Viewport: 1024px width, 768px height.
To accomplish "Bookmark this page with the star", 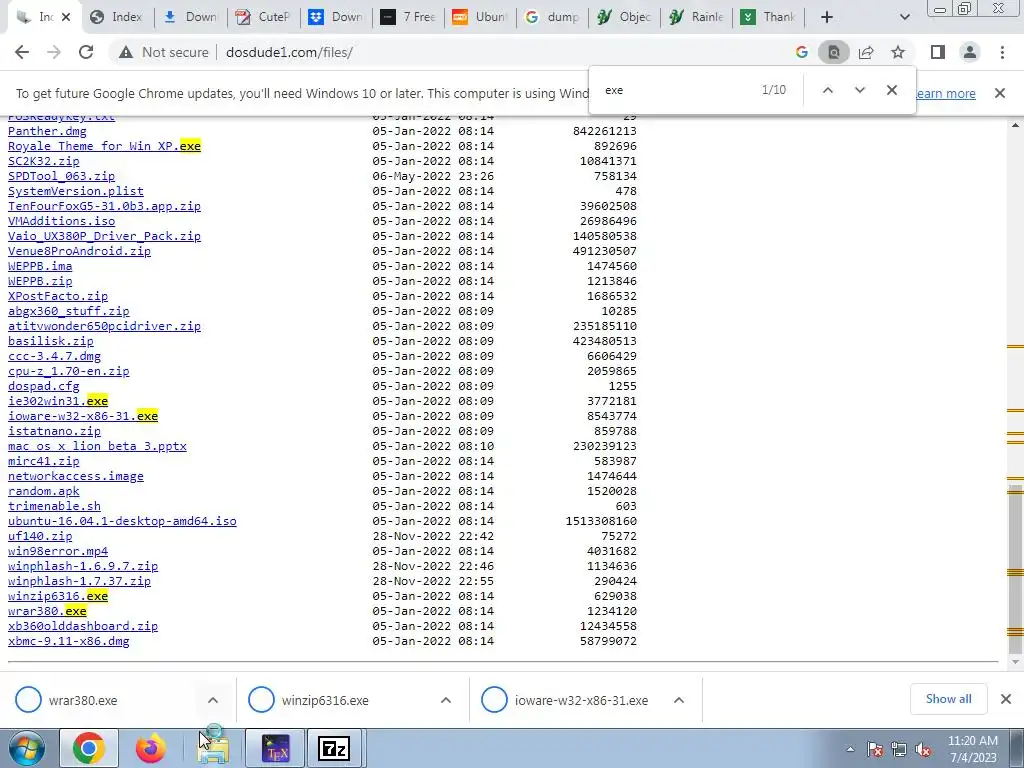I will pos(898,52).
